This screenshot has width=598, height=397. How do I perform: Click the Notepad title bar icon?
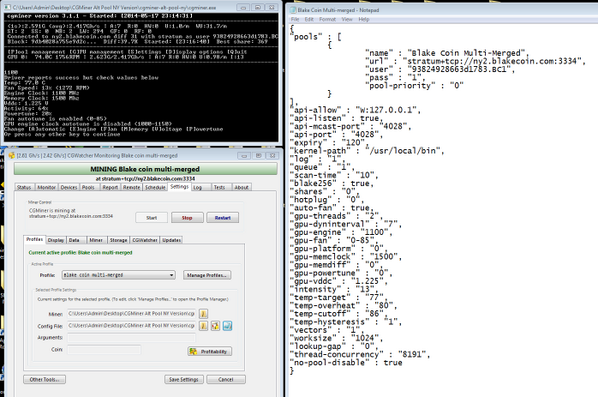293,10
